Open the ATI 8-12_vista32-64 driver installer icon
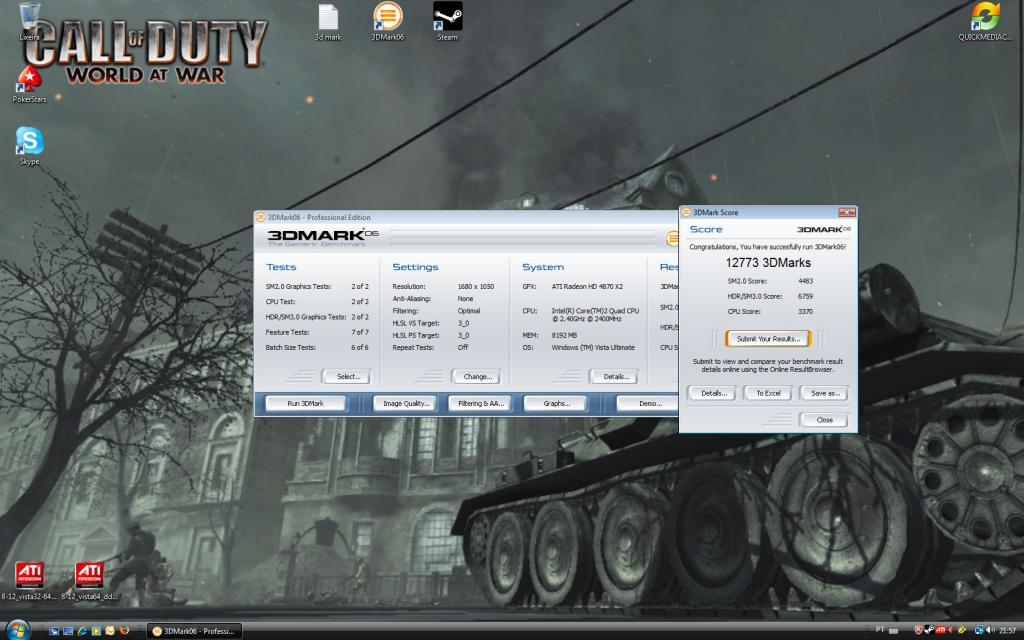Image resolution: width=1024 pixels, height=640 pixels. point(29,580)
